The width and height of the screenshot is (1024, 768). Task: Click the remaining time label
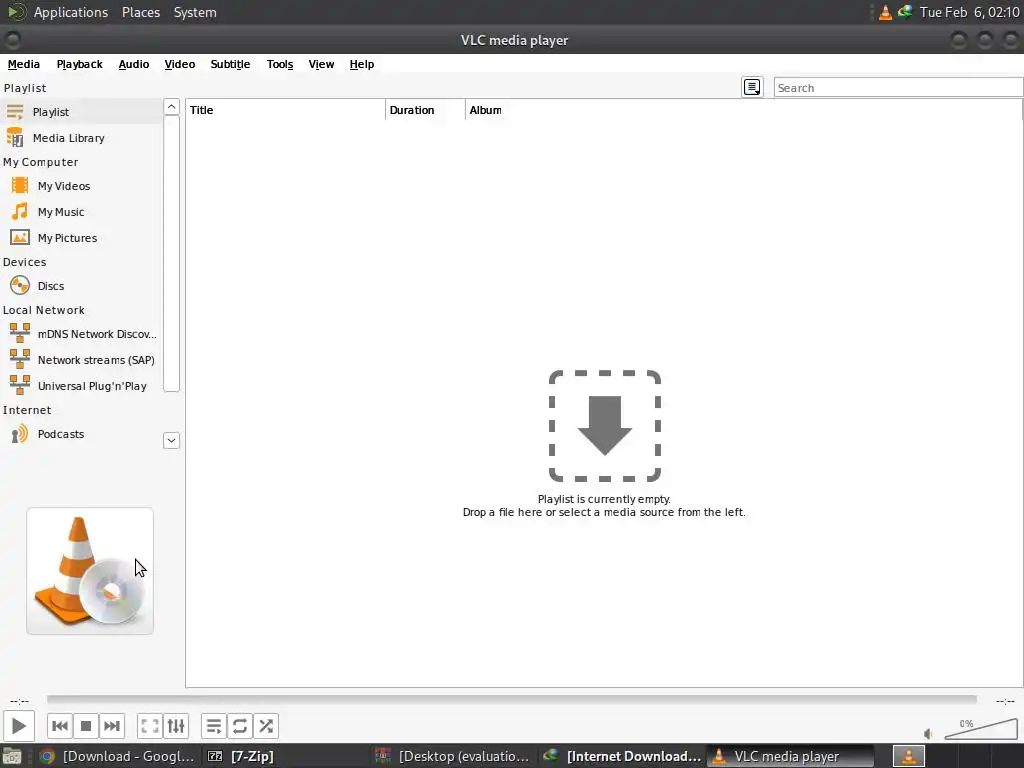(x=1005, y=701)
